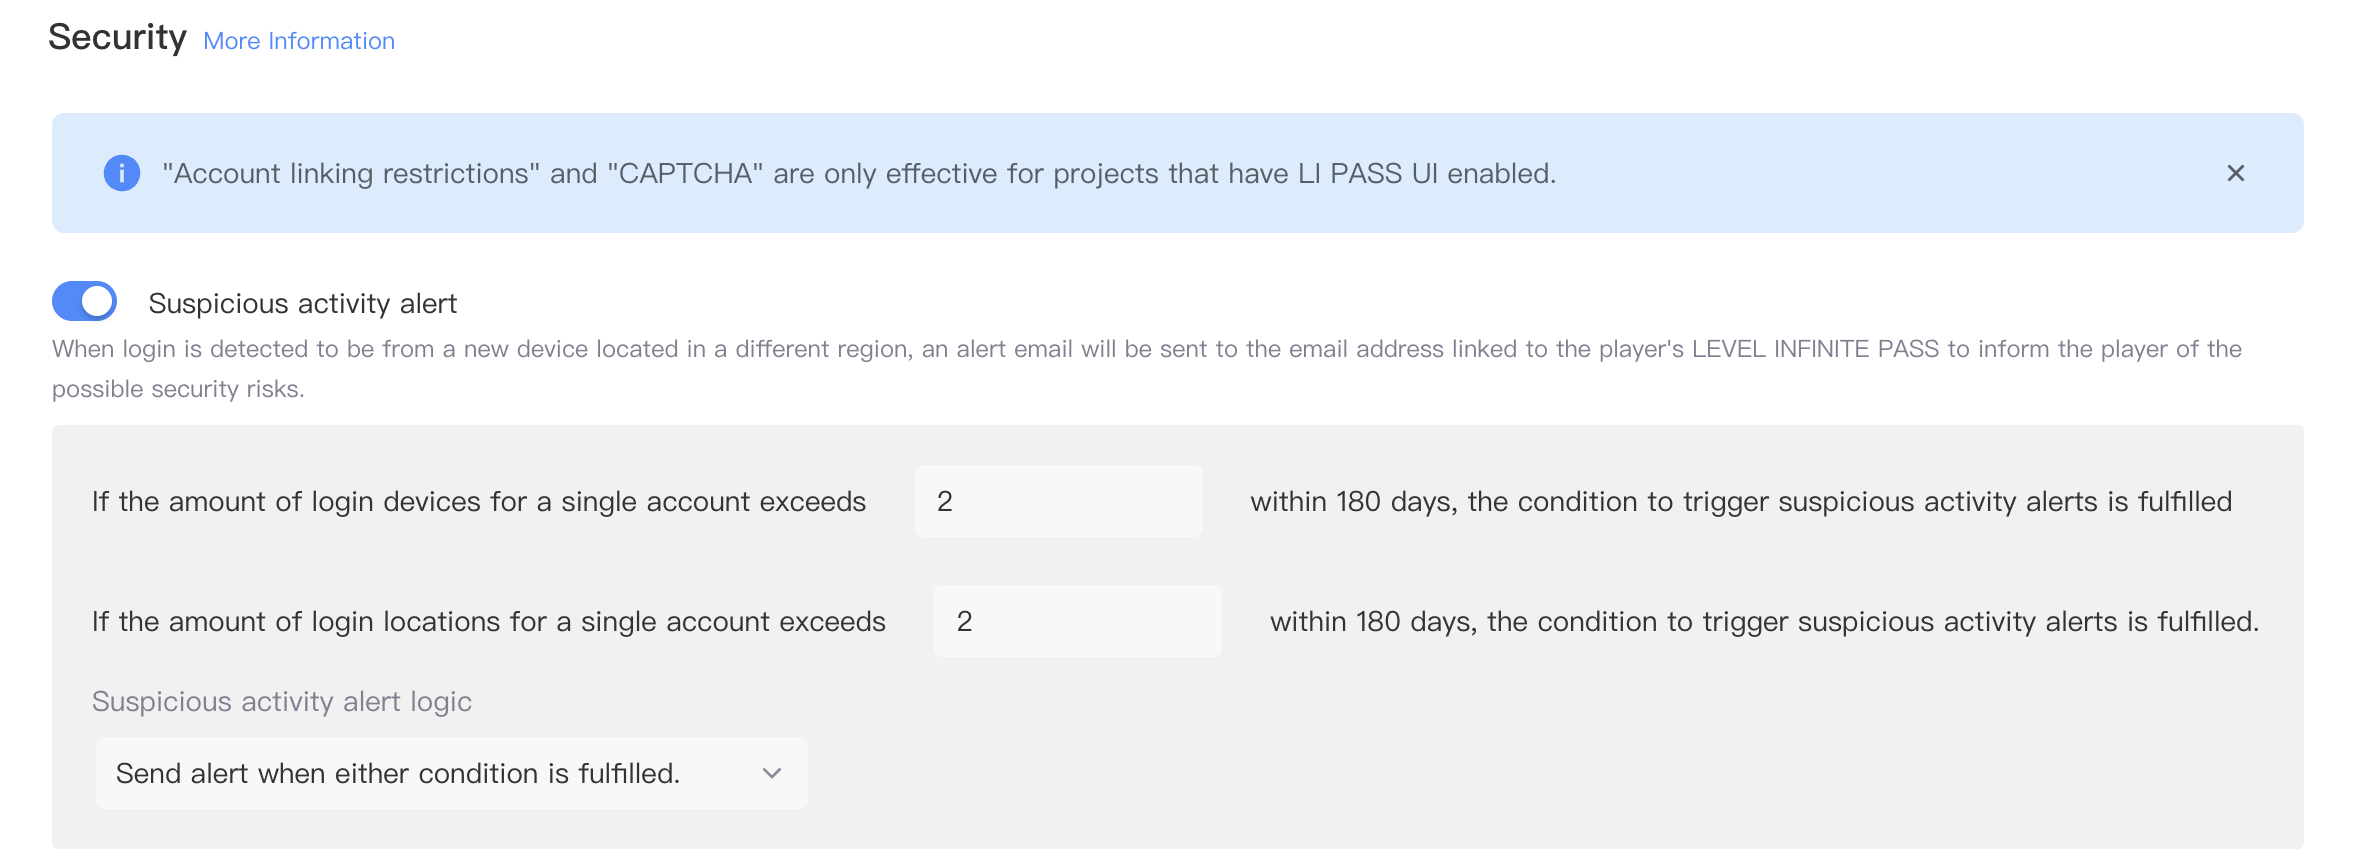Dismiss the LI PASS UI notice banner
The height and width of the screenshot is (864, 2354).
tap(2236, 173)
